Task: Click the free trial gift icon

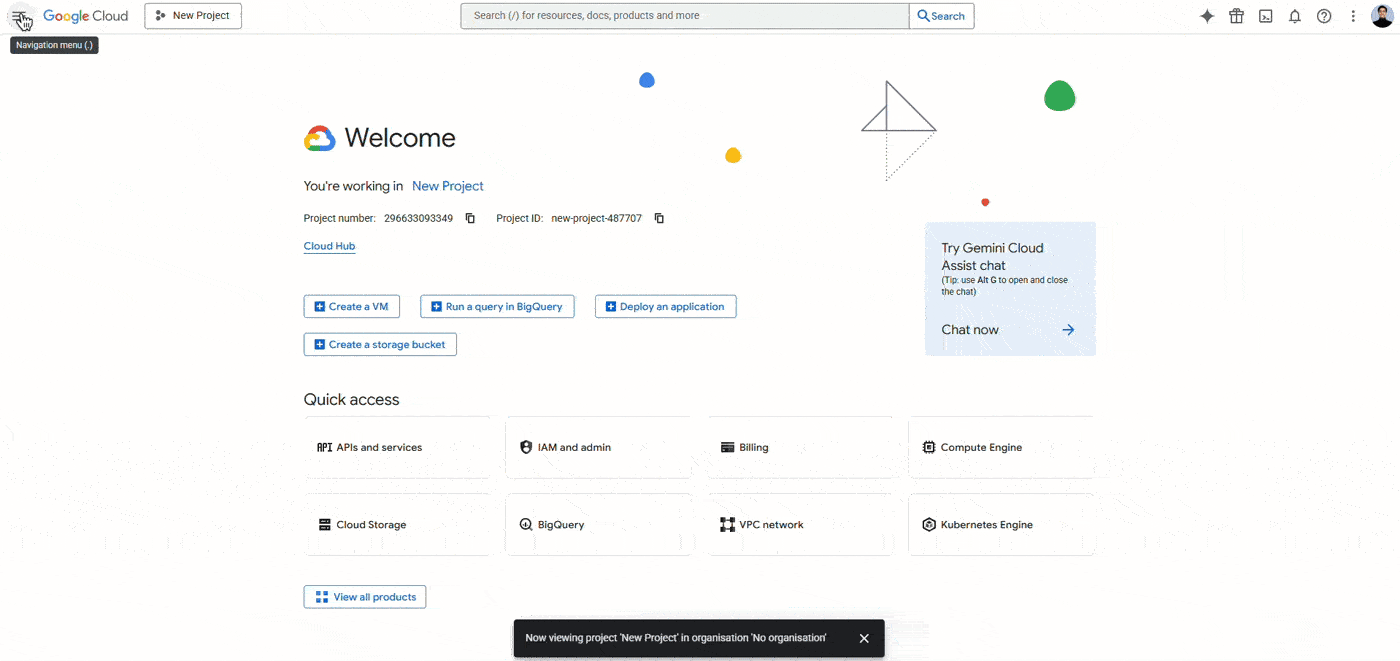Action: [x=1236, y=15]
